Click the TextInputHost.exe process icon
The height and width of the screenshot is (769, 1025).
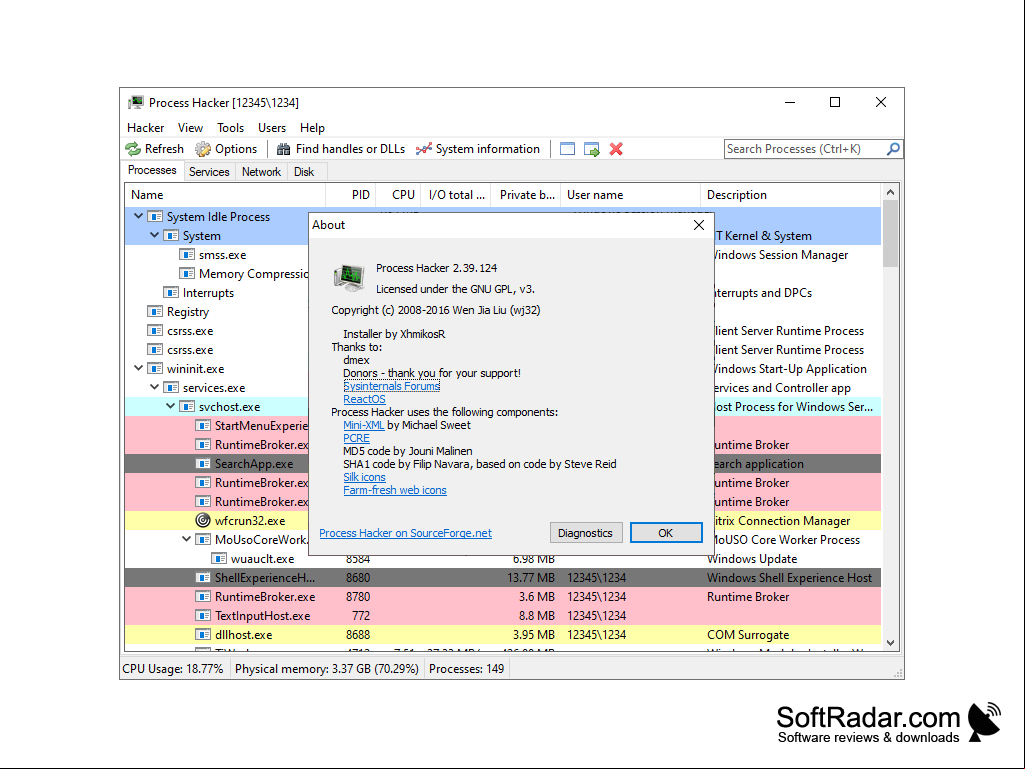[x=203, y=615]
